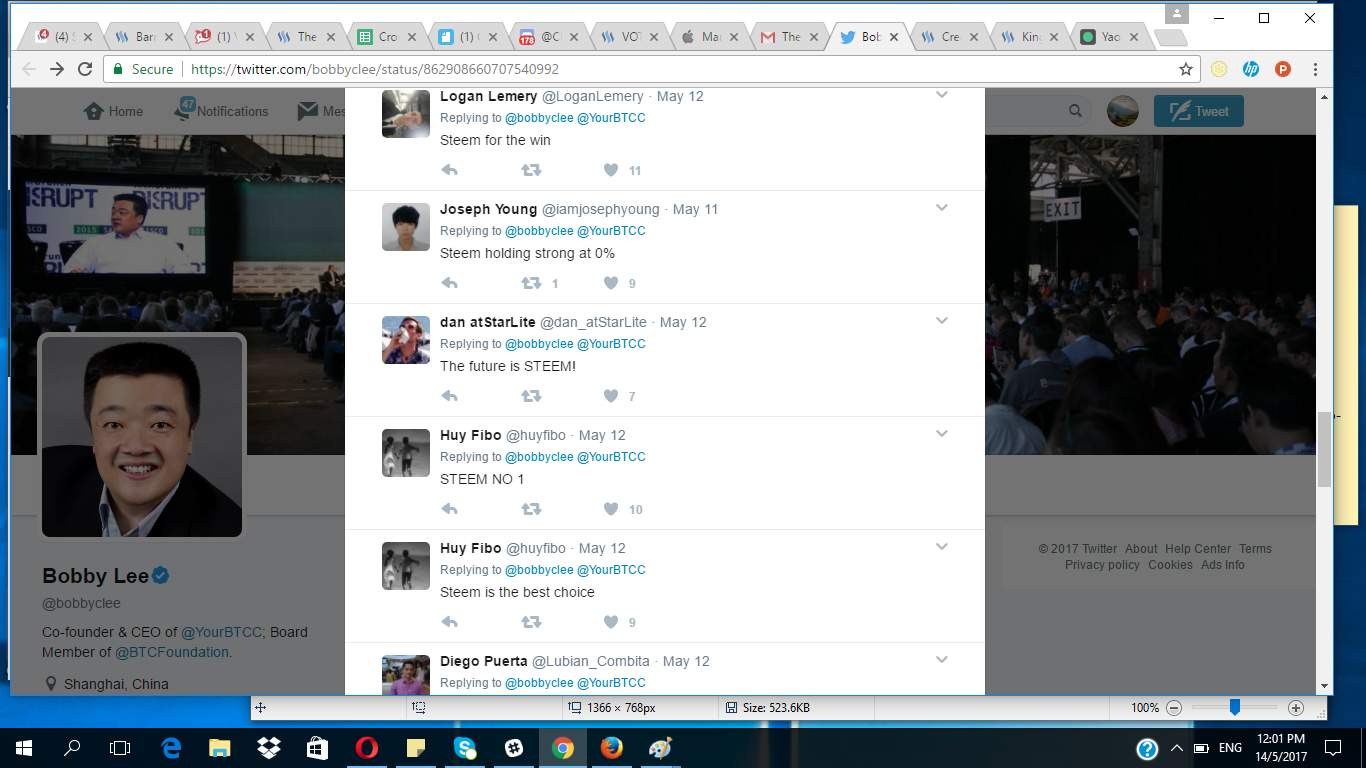Viewport: 1366px width, 768px height.
Task: Like Joseph Young's tweet
Action: pos(611,283)
